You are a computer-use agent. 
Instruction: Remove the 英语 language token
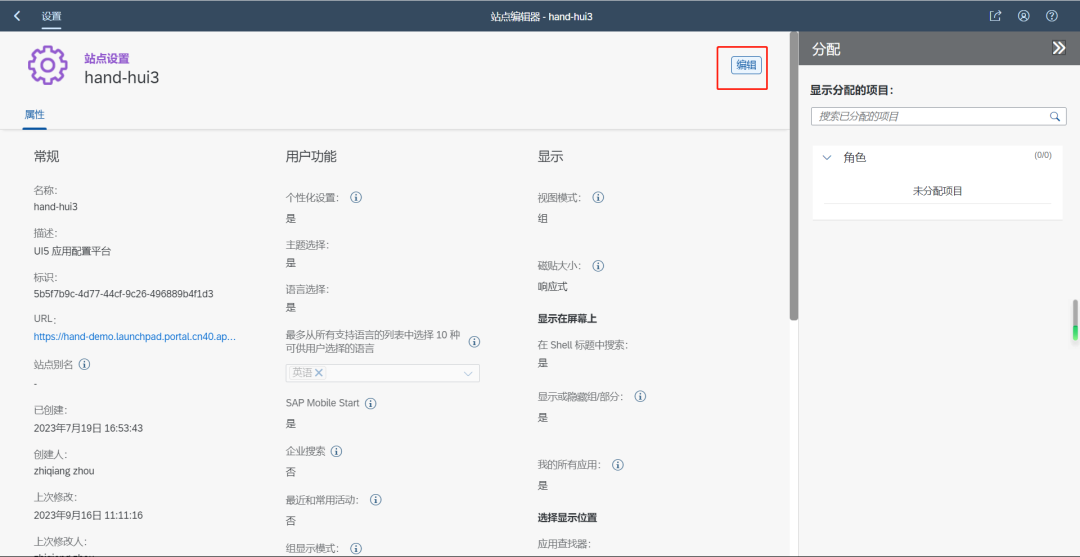(x=319, y=372)
